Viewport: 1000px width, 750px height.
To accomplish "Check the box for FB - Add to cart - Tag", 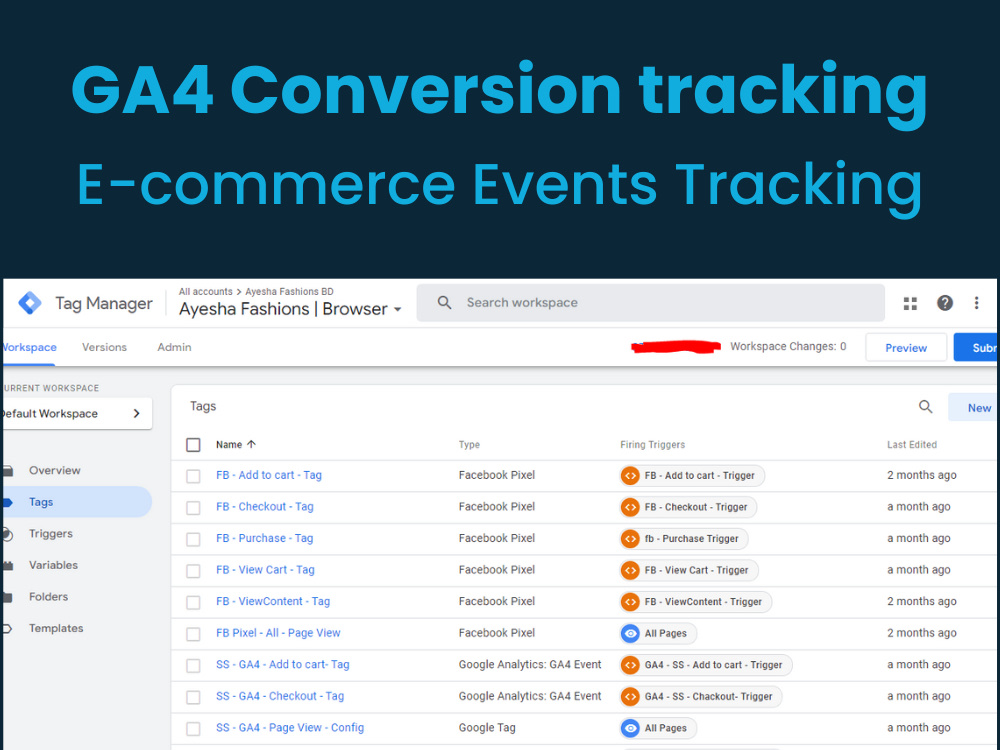I will [x=193, y=476].
